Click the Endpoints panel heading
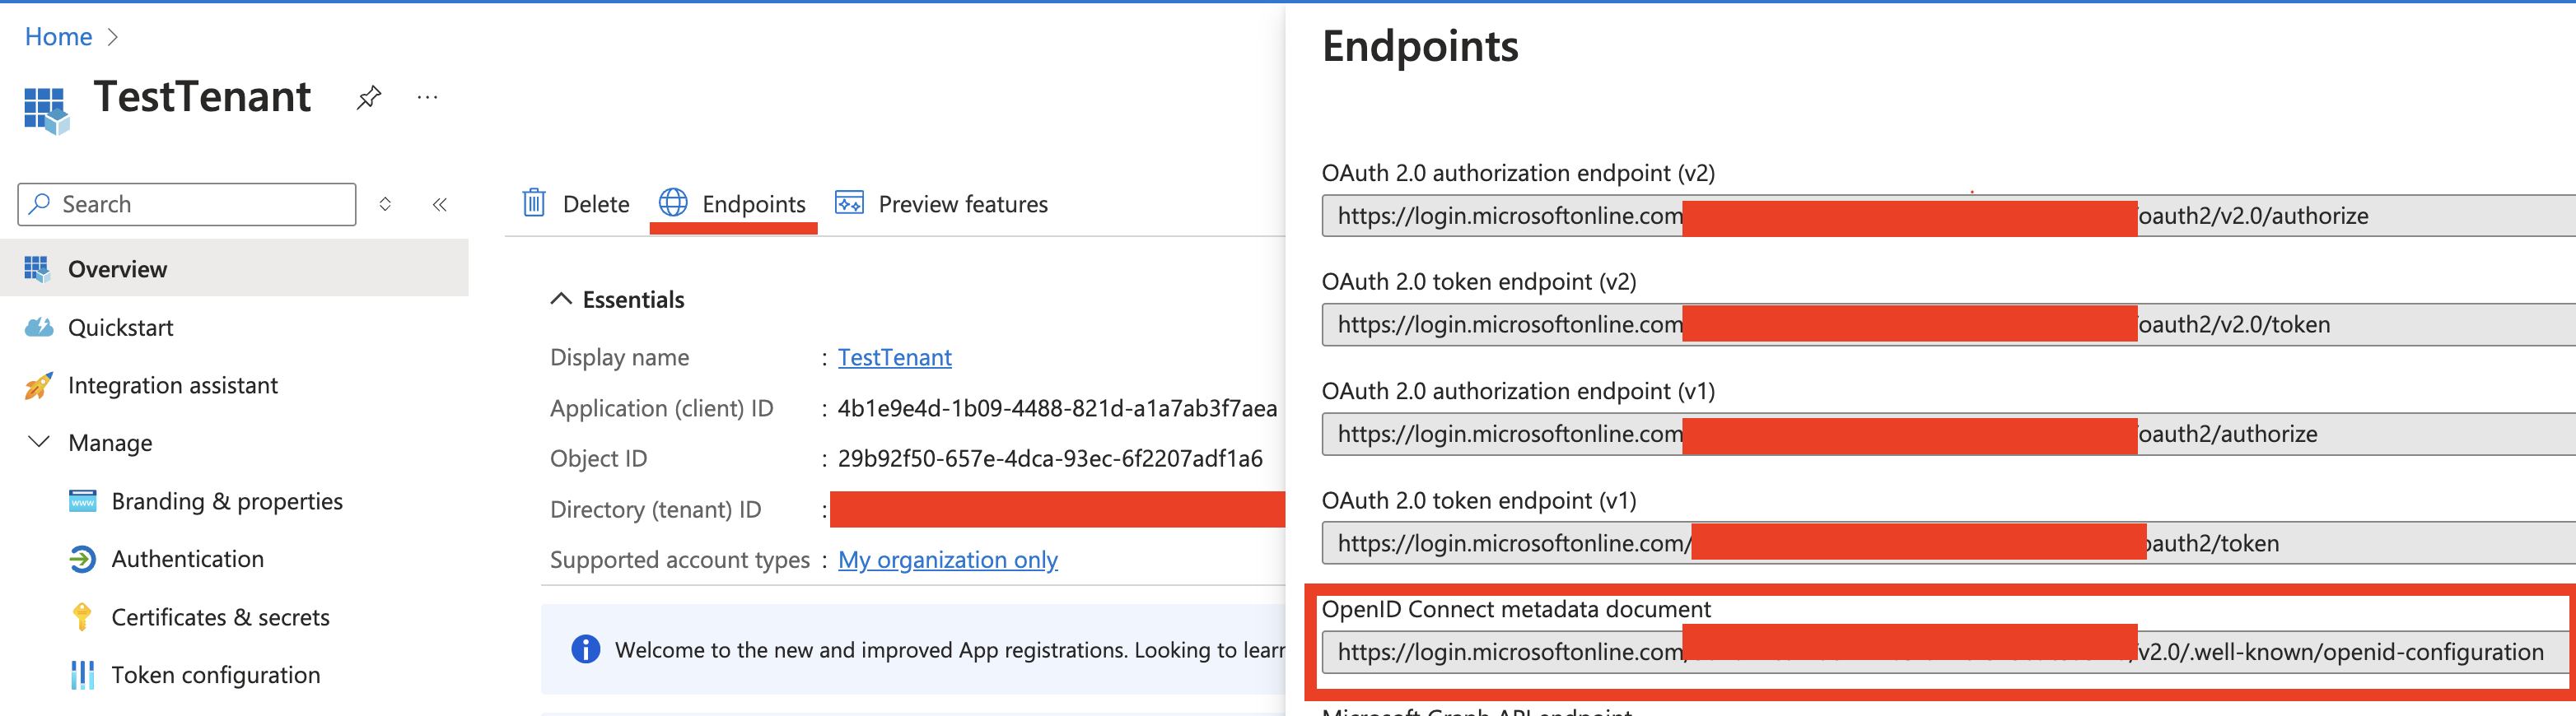The width and height of the screenshot is (2576, 716). pos(1420,46)
